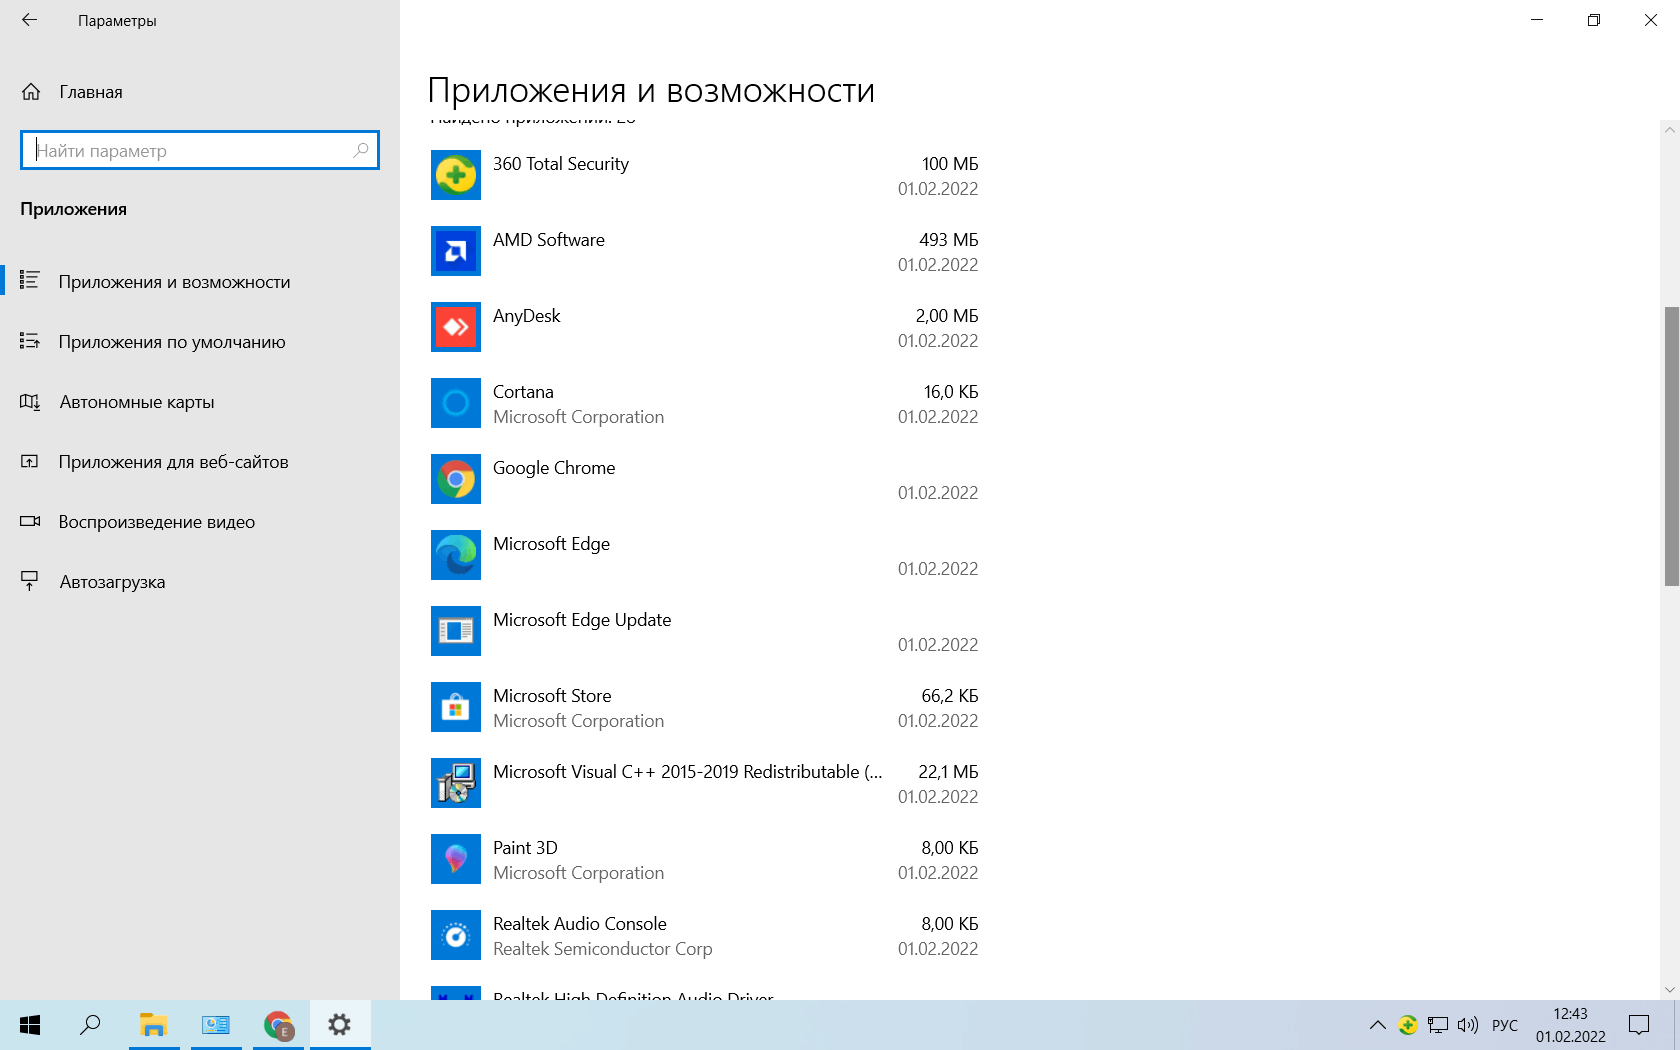The image size is (1680, 1050).
Task: Open Приложения и возможности section
Action: click(x=200, y=282)
